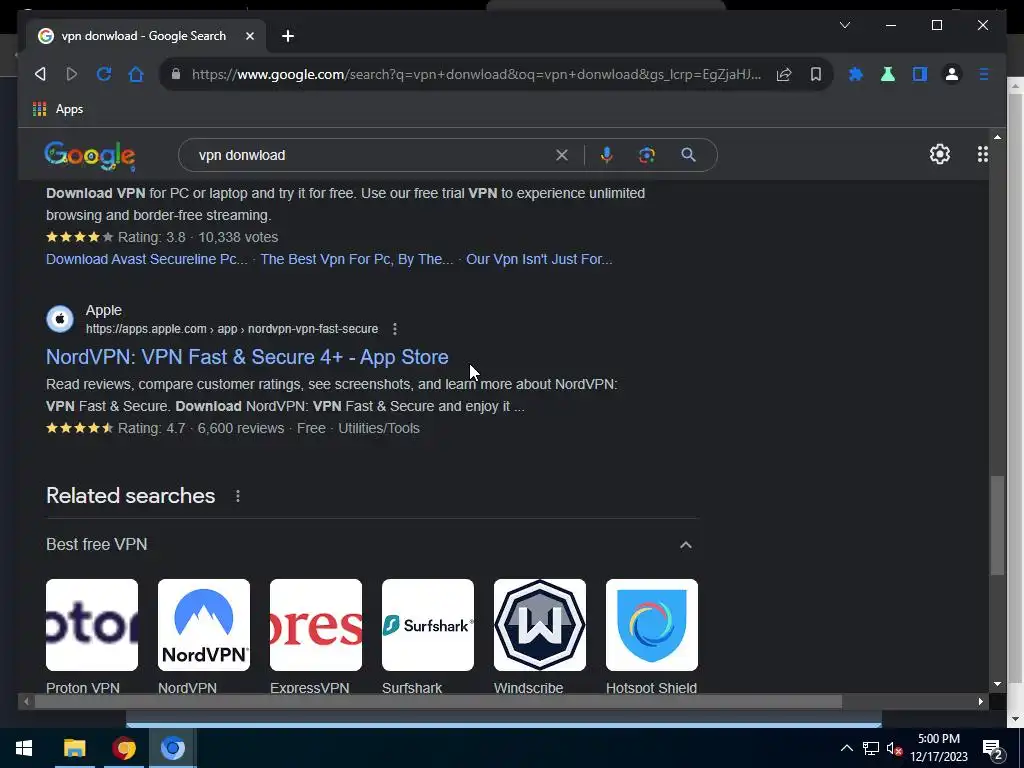Select the Hotspot Shield thumbnail
1024x768 pixels.
pyautogui.click(x=652, y=624)
